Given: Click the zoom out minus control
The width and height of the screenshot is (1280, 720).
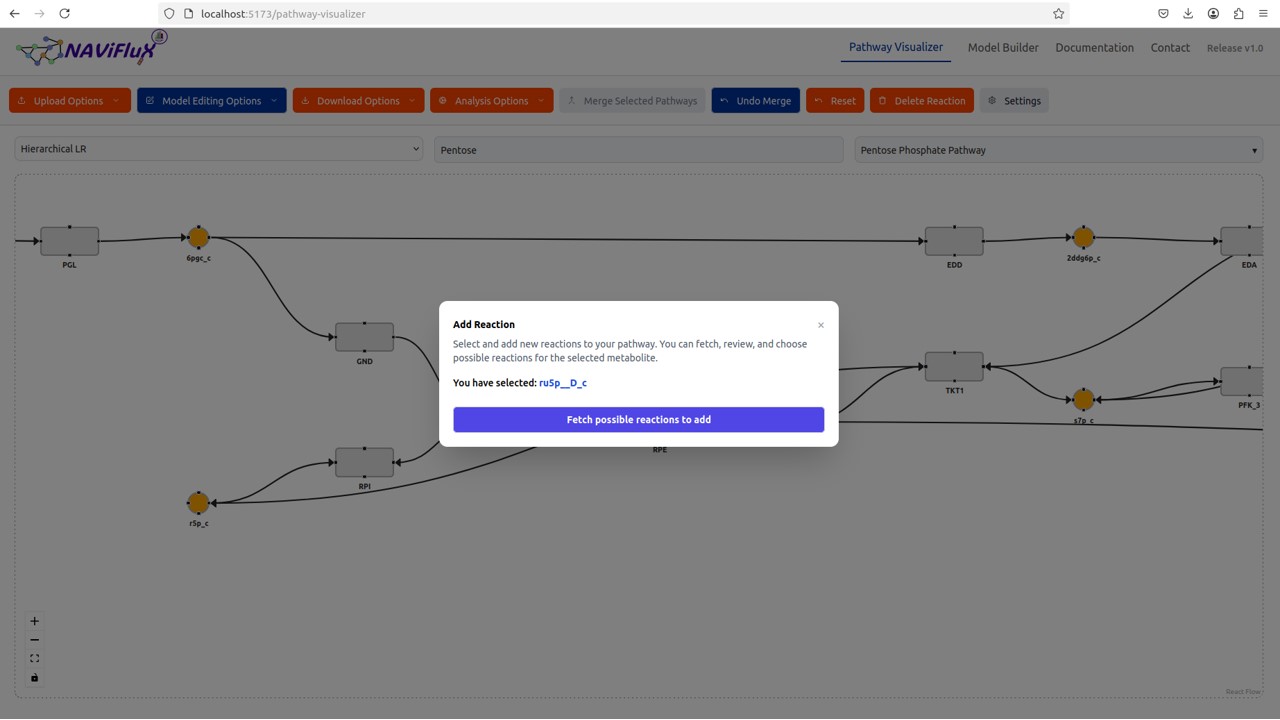Looking at the screenshot, I should point(34,640).
